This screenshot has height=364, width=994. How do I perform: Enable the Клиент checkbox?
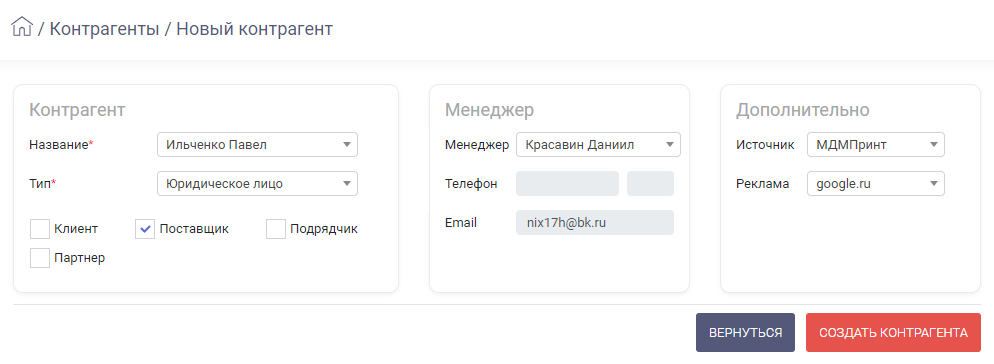tap(40, 229)
